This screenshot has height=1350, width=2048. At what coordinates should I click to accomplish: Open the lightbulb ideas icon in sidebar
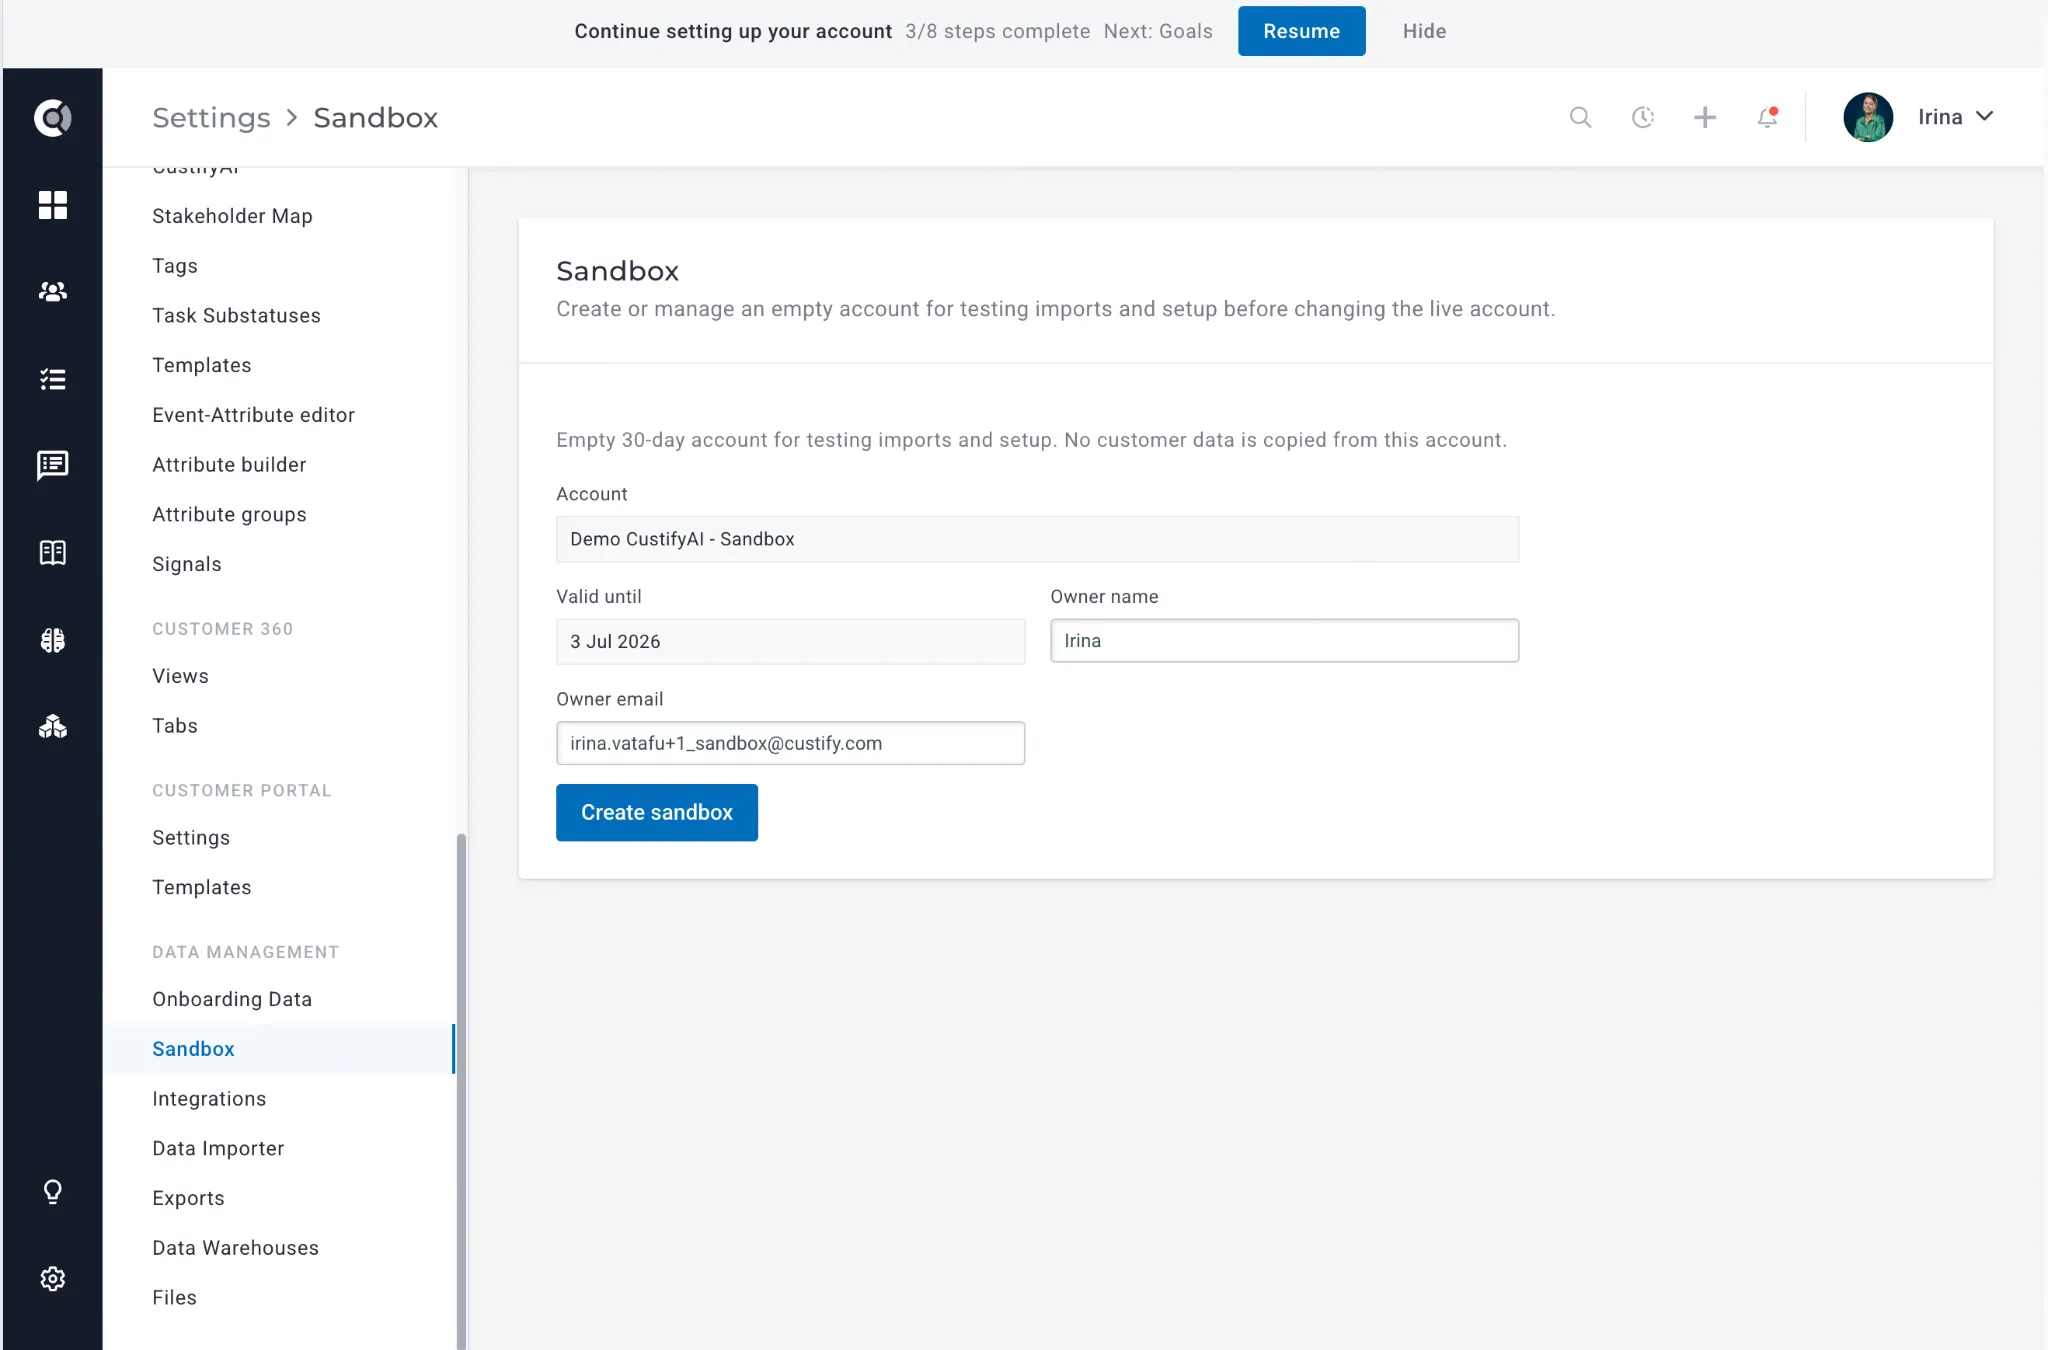[52, 1192]
